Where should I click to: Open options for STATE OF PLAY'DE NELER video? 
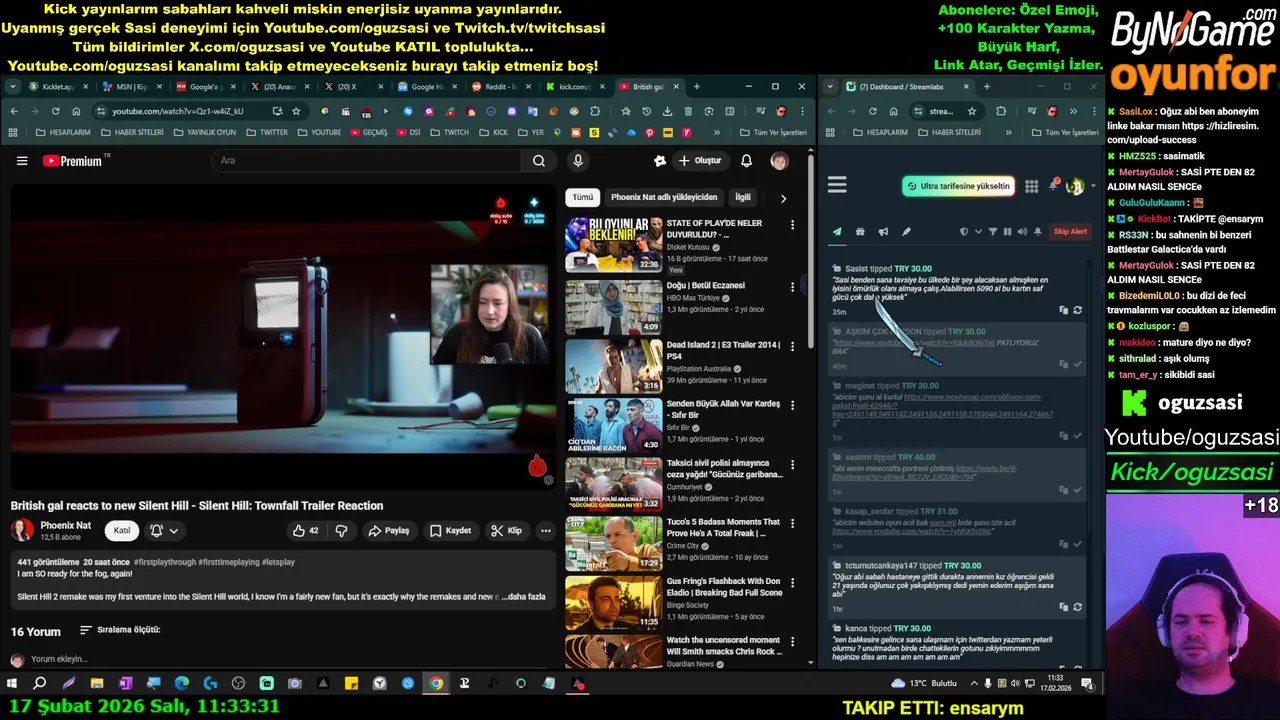pos(793,225)
